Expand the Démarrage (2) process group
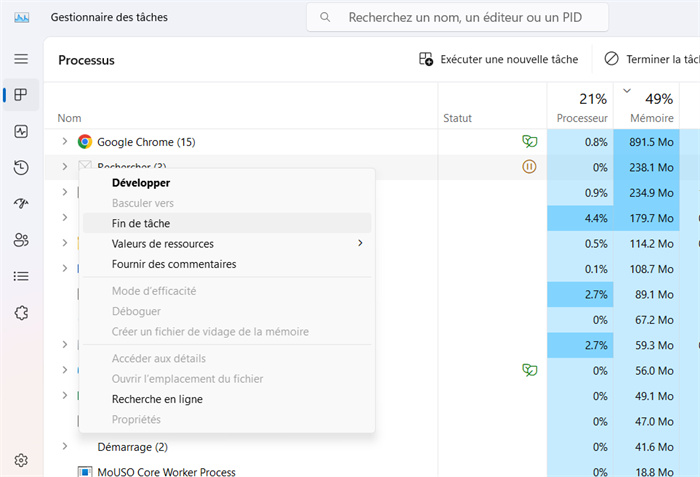700x477 pixels. (x=65, y=446)
